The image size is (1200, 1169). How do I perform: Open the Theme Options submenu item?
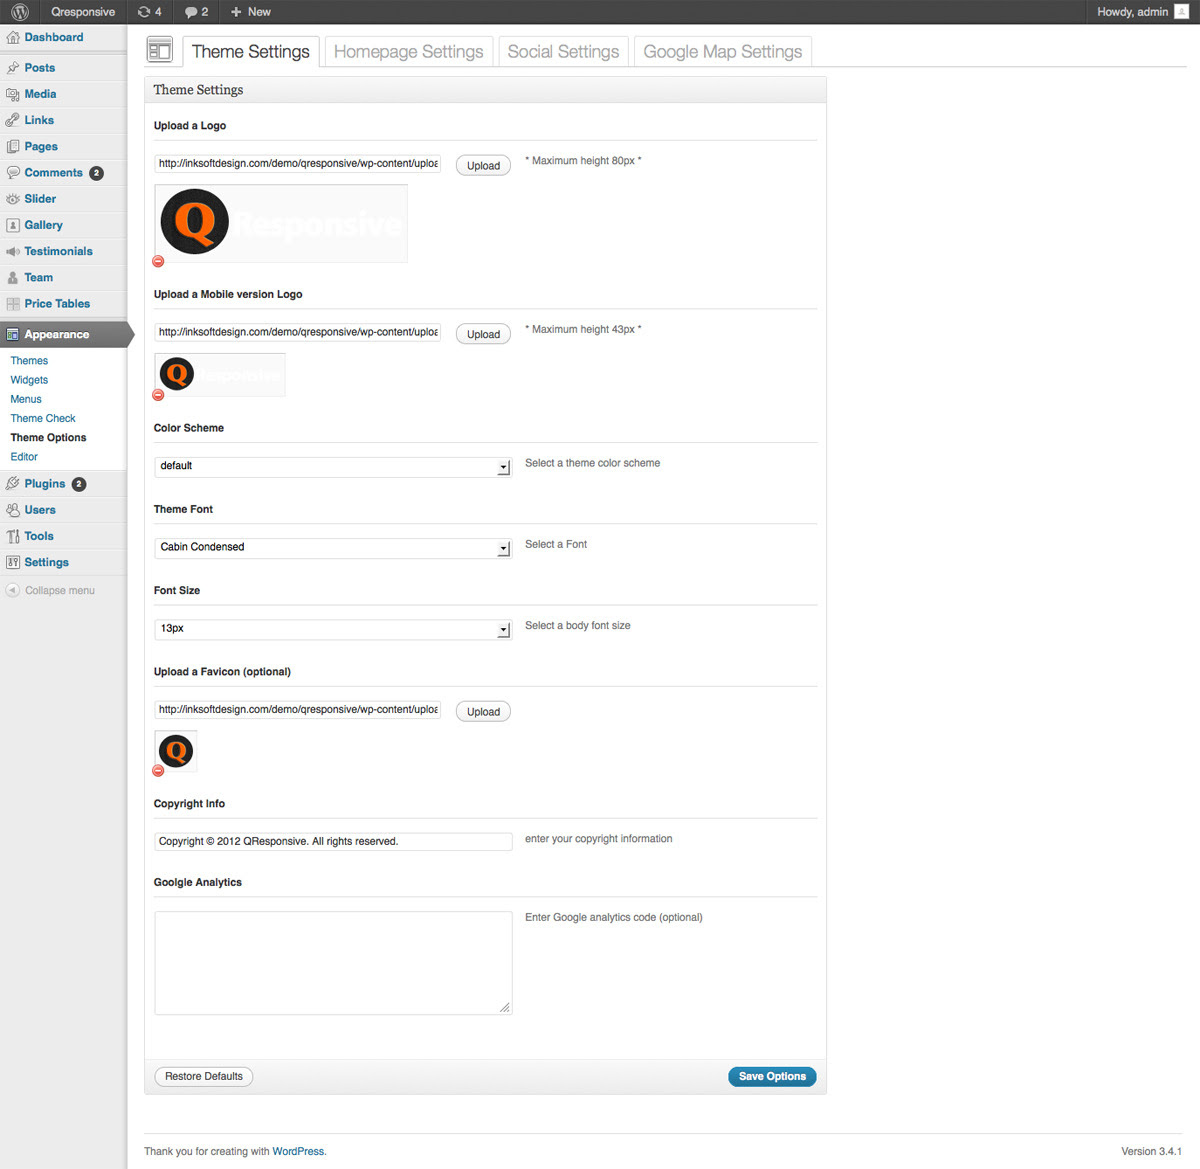point(48,438)
